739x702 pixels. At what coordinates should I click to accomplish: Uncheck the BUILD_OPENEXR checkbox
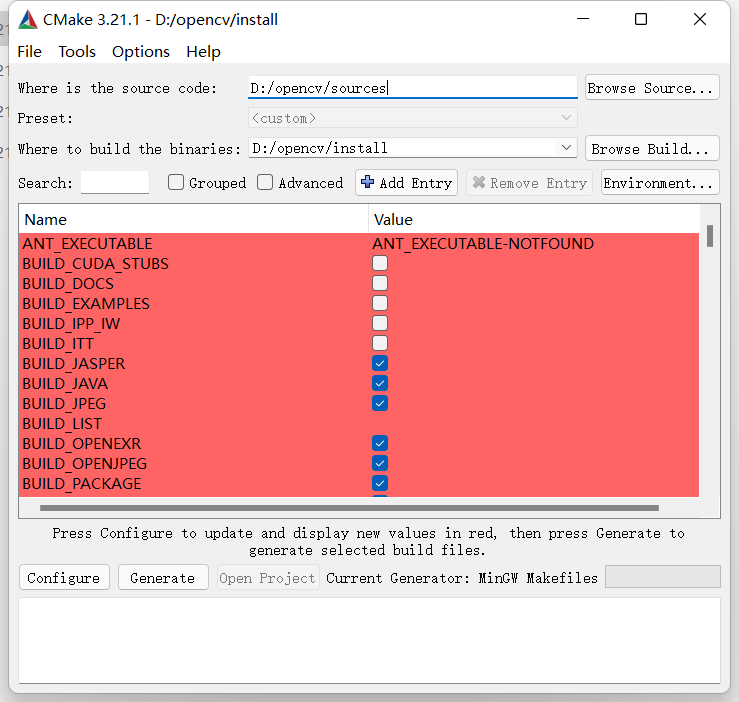point(380,443)
